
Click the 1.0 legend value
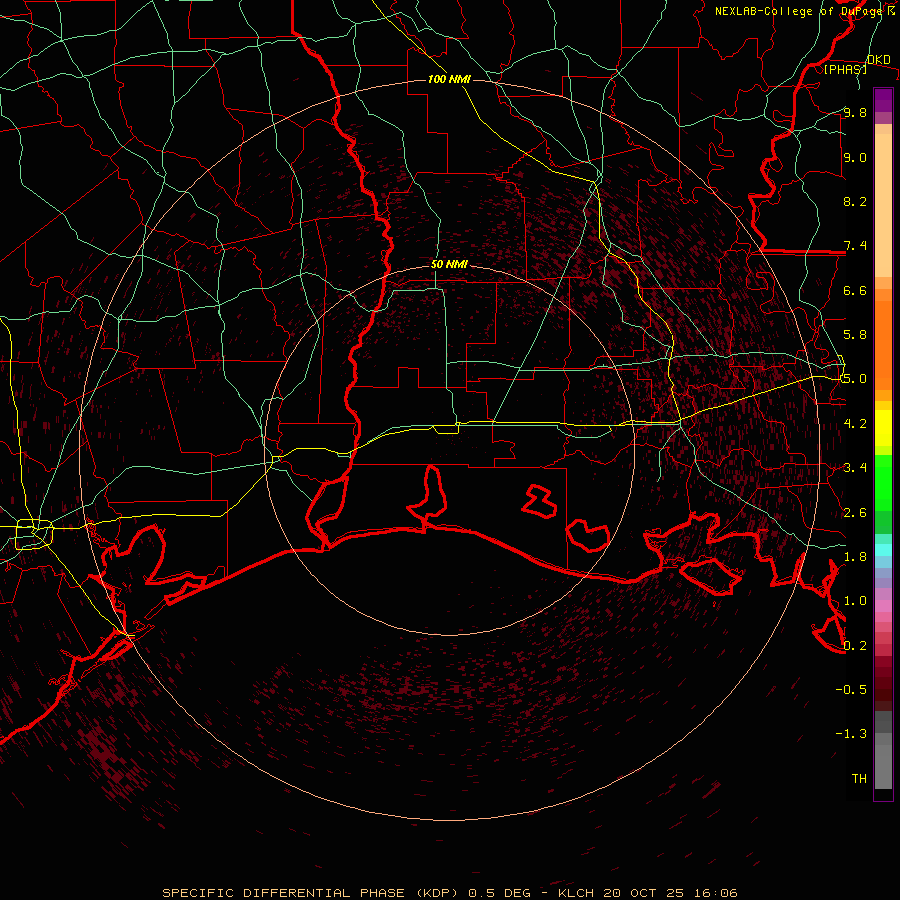[x=855, y=600]
